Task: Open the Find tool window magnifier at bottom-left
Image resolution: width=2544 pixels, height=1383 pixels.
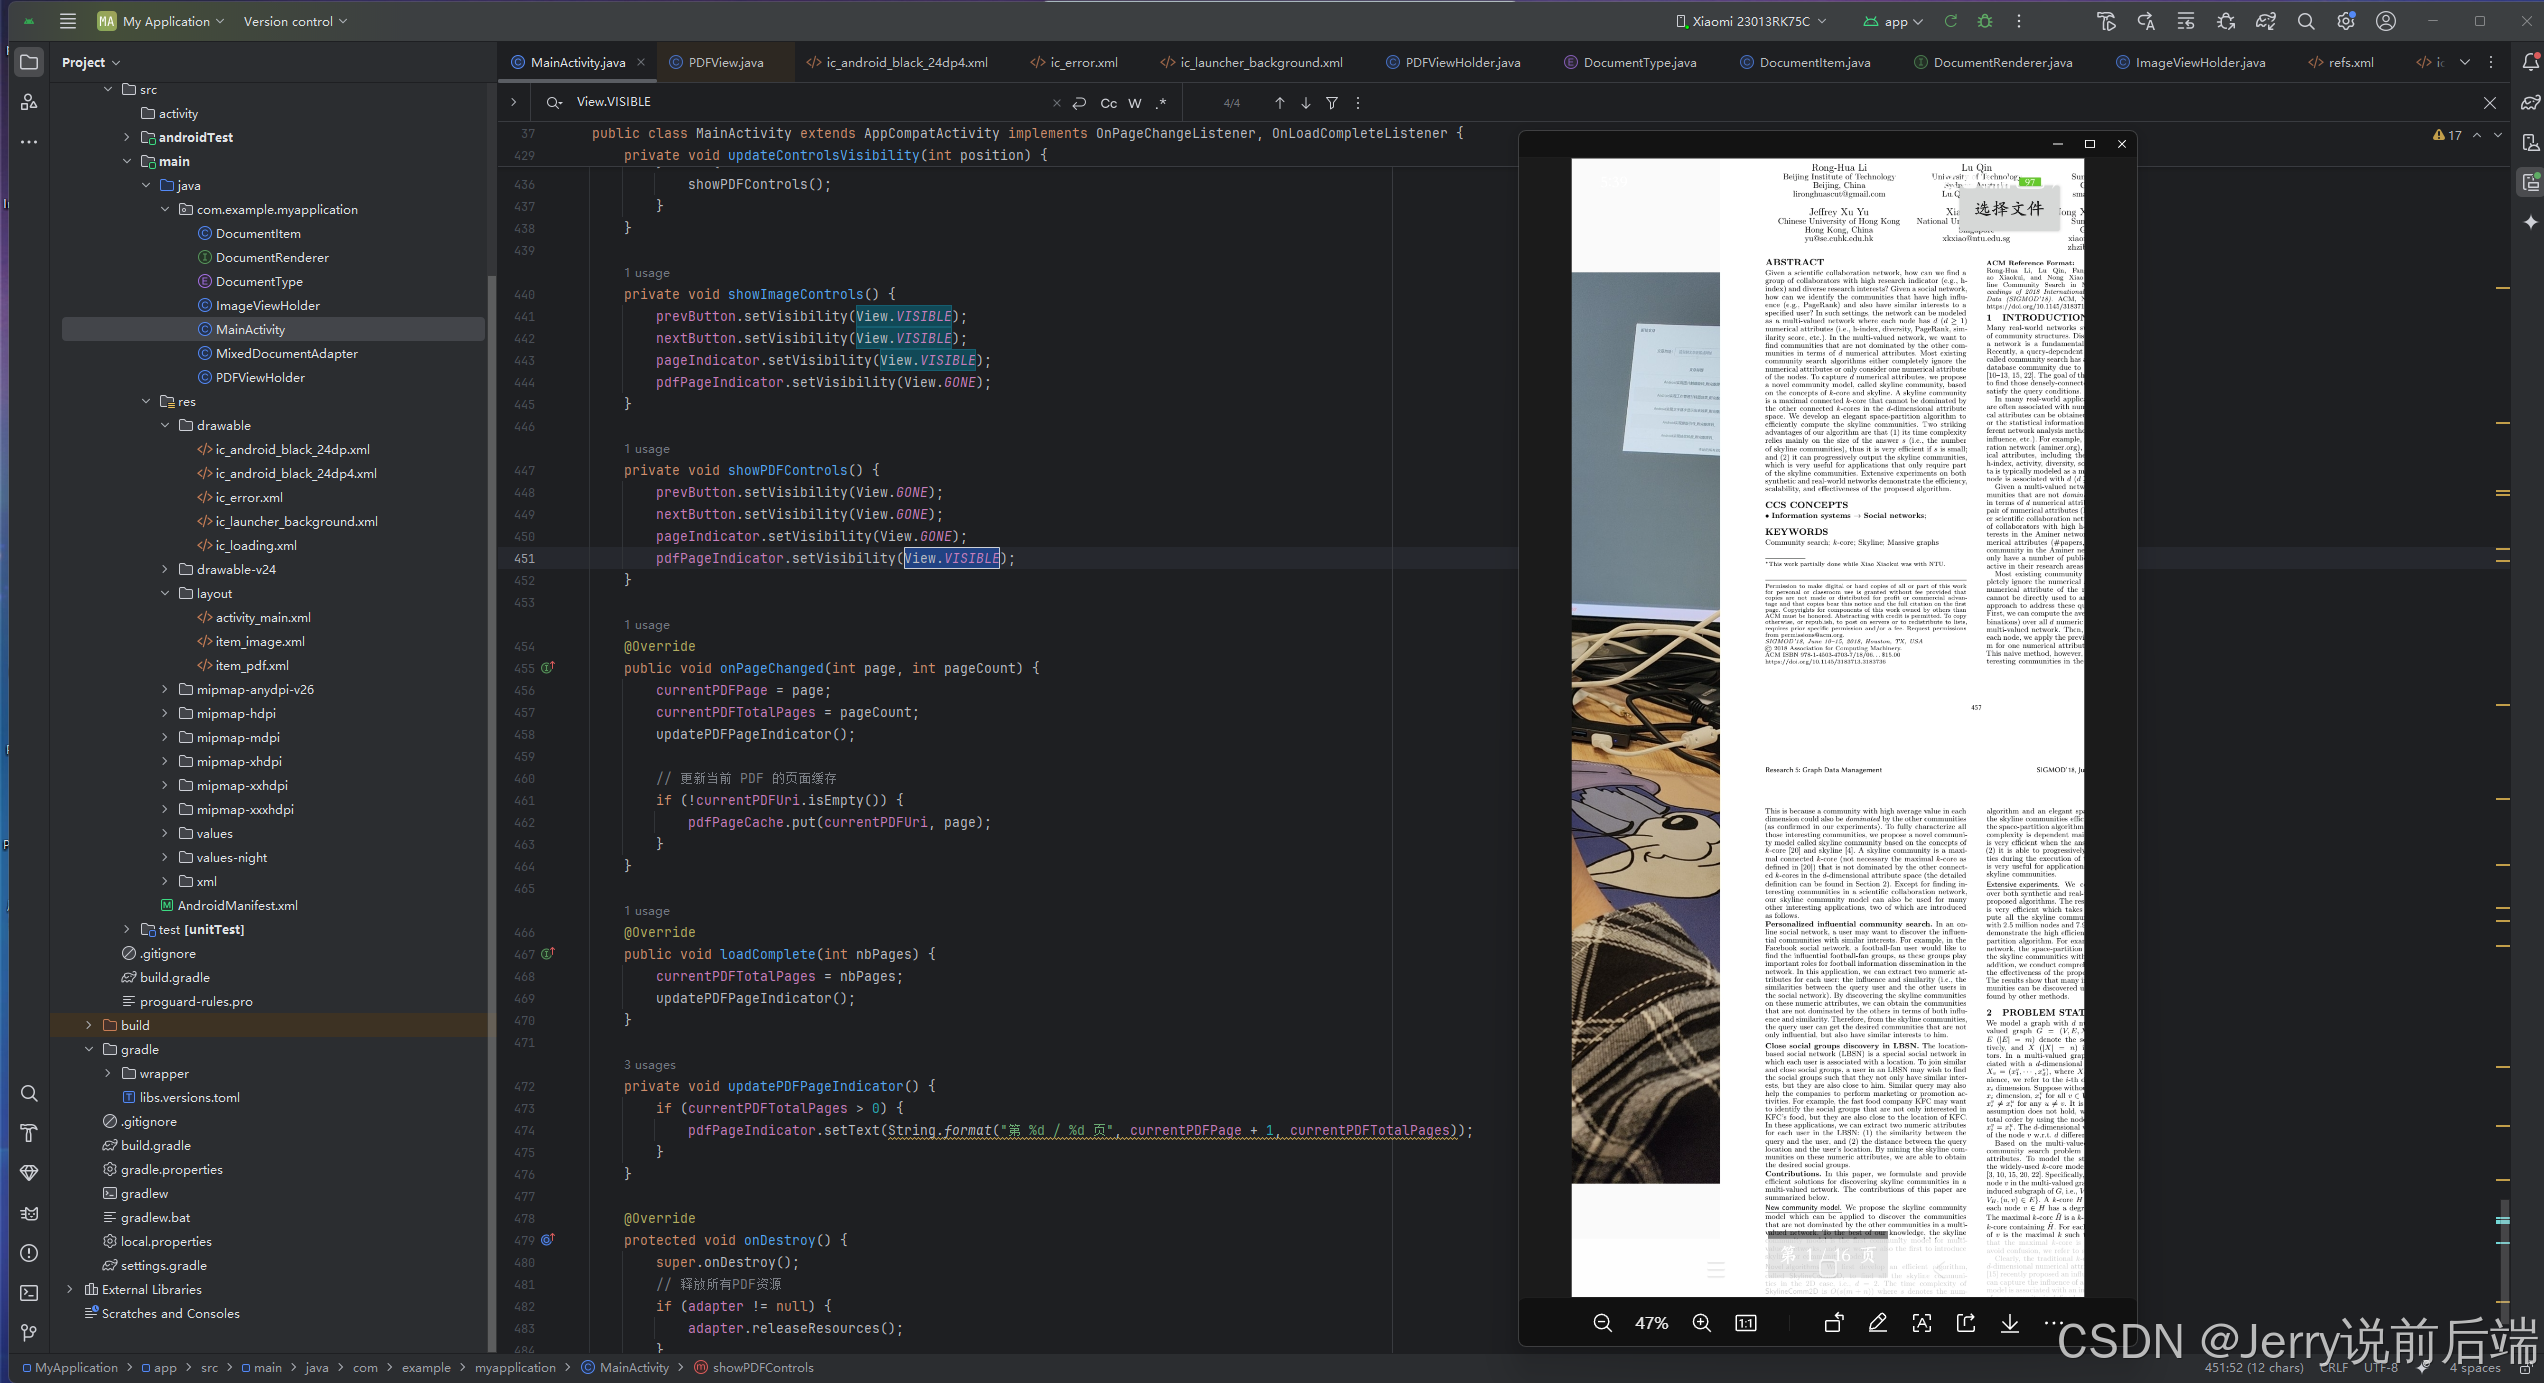Action: pyautogui.click(x=29, y=1093)
